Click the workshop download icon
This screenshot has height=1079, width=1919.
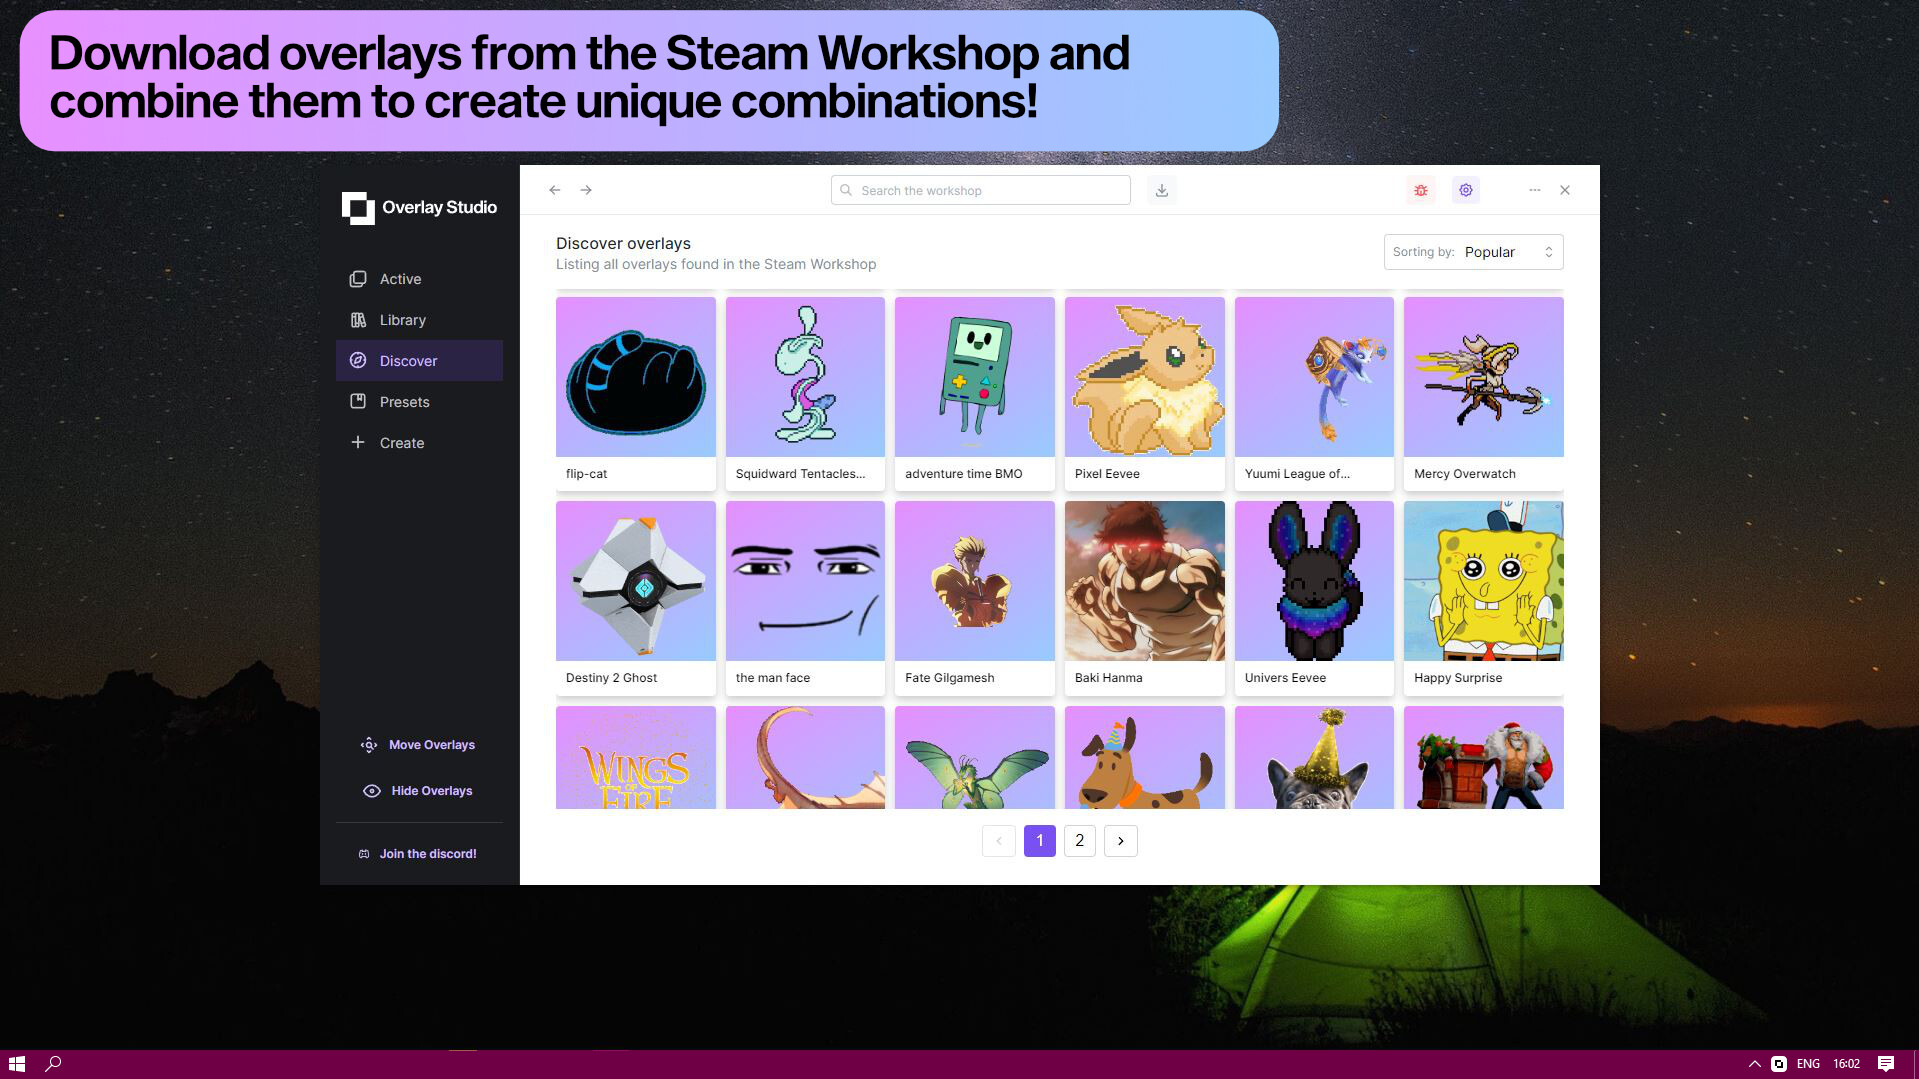(x=1161, y=190)
